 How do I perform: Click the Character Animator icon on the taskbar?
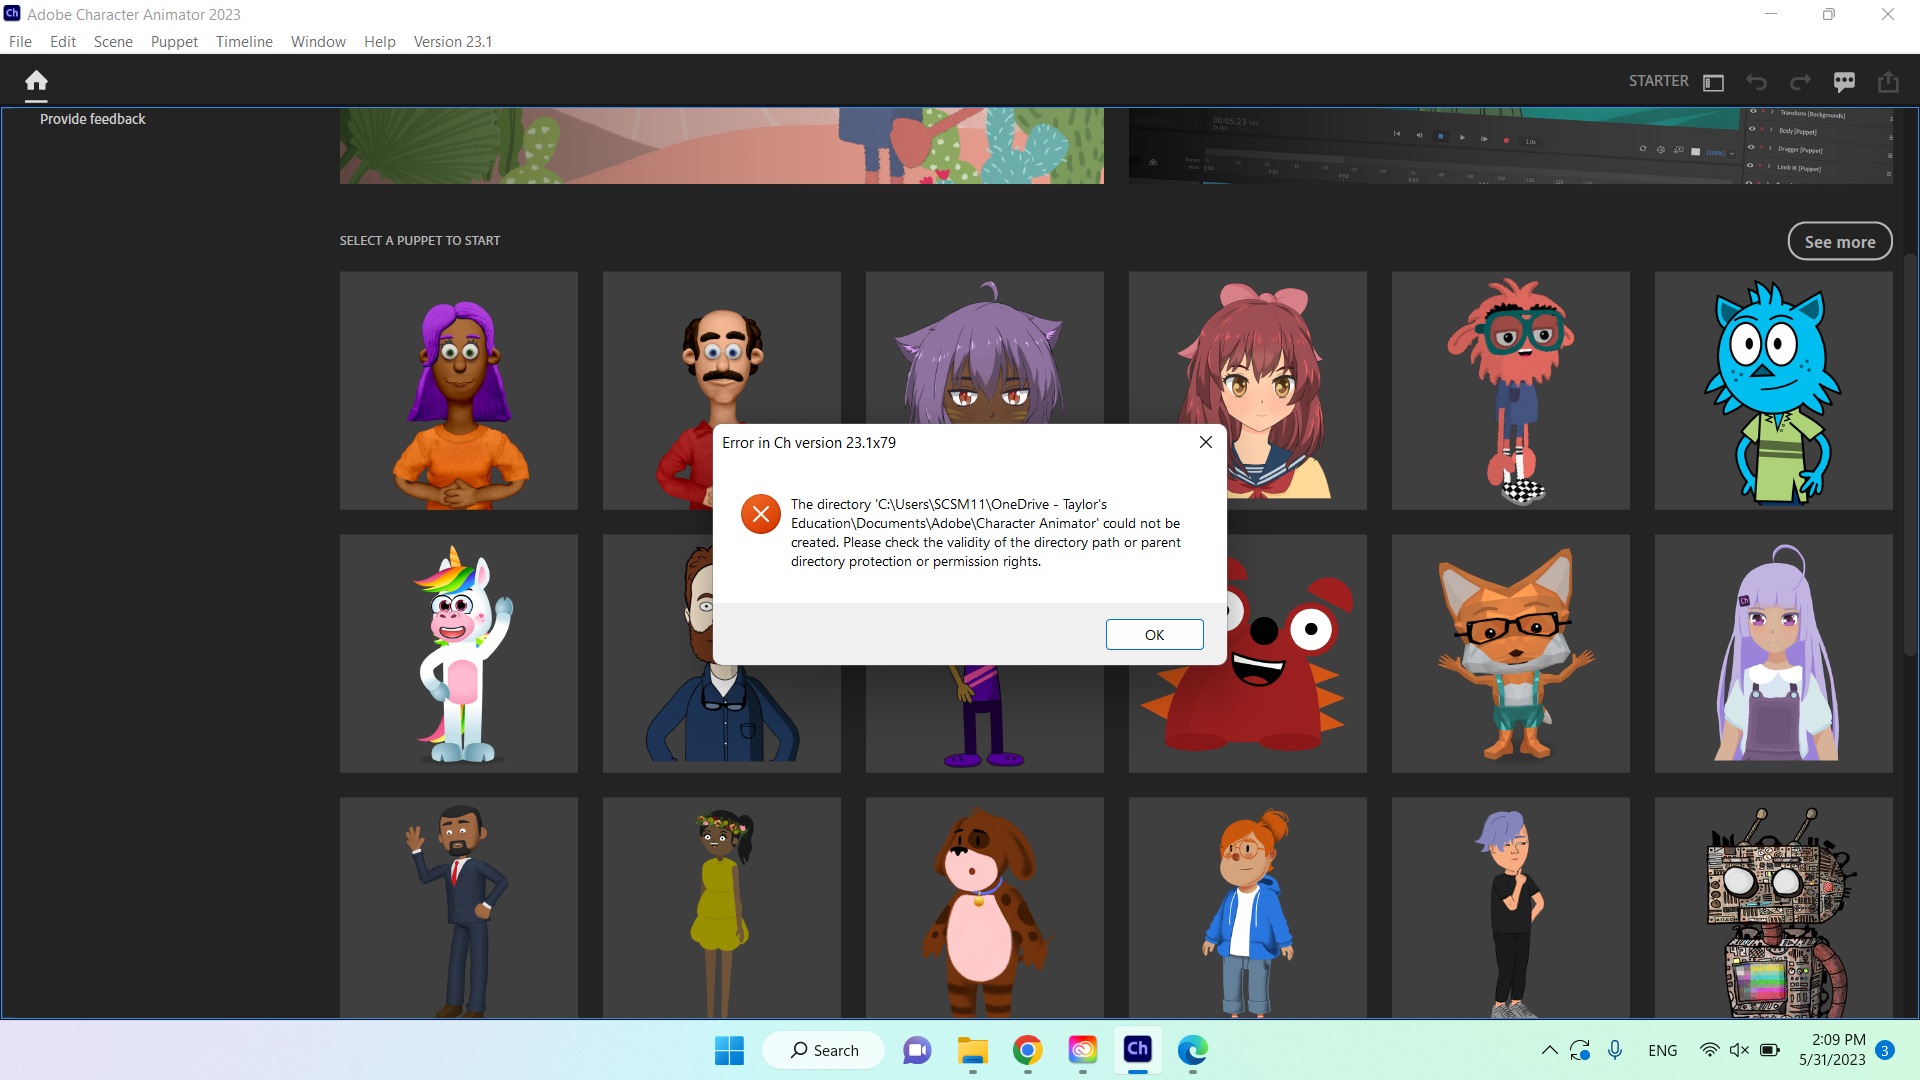click(1138, 1050)
